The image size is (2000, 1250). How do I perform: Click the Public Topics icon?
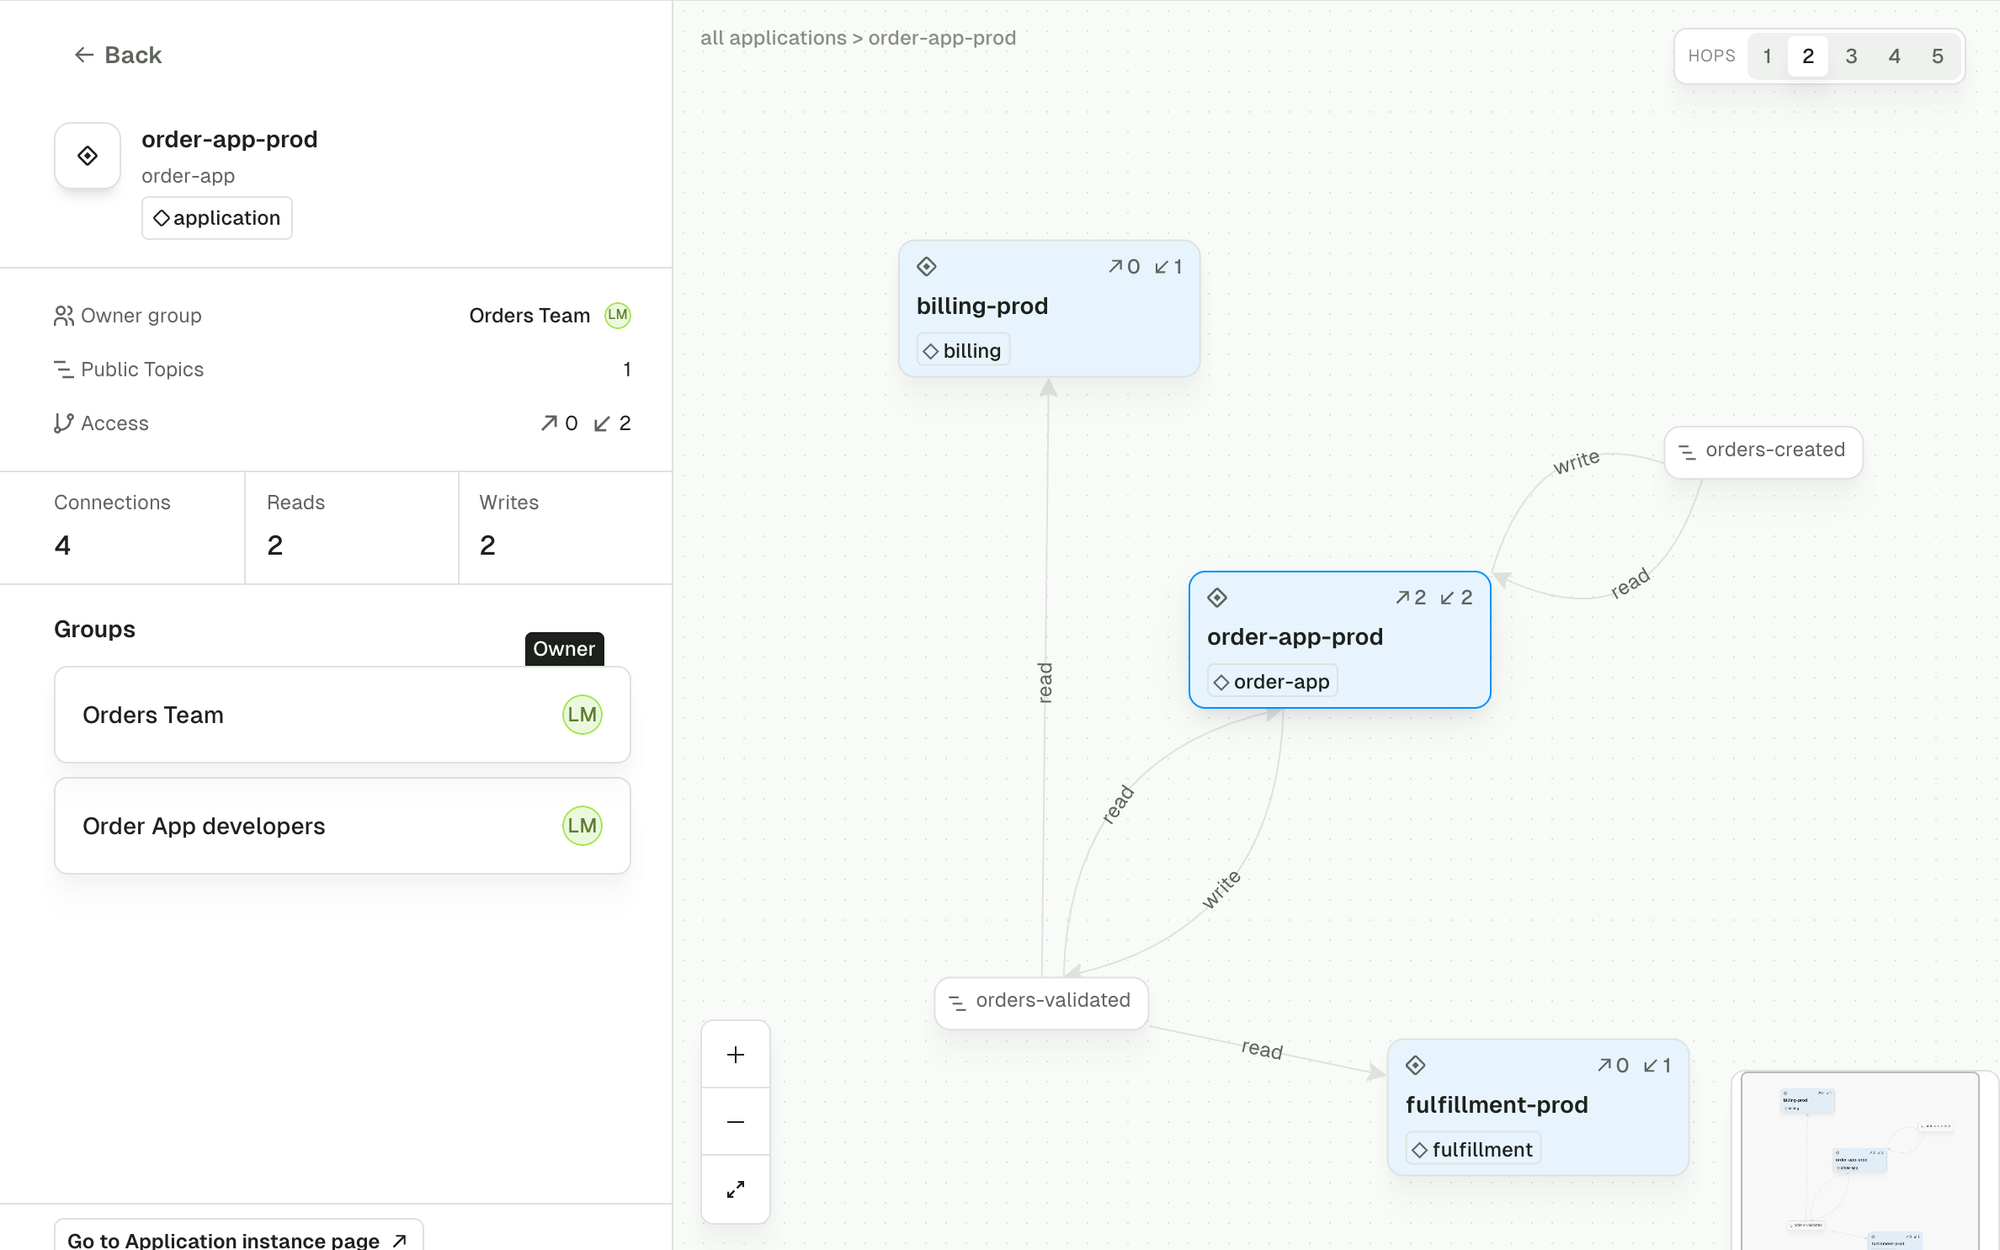[x=64, y=370]
